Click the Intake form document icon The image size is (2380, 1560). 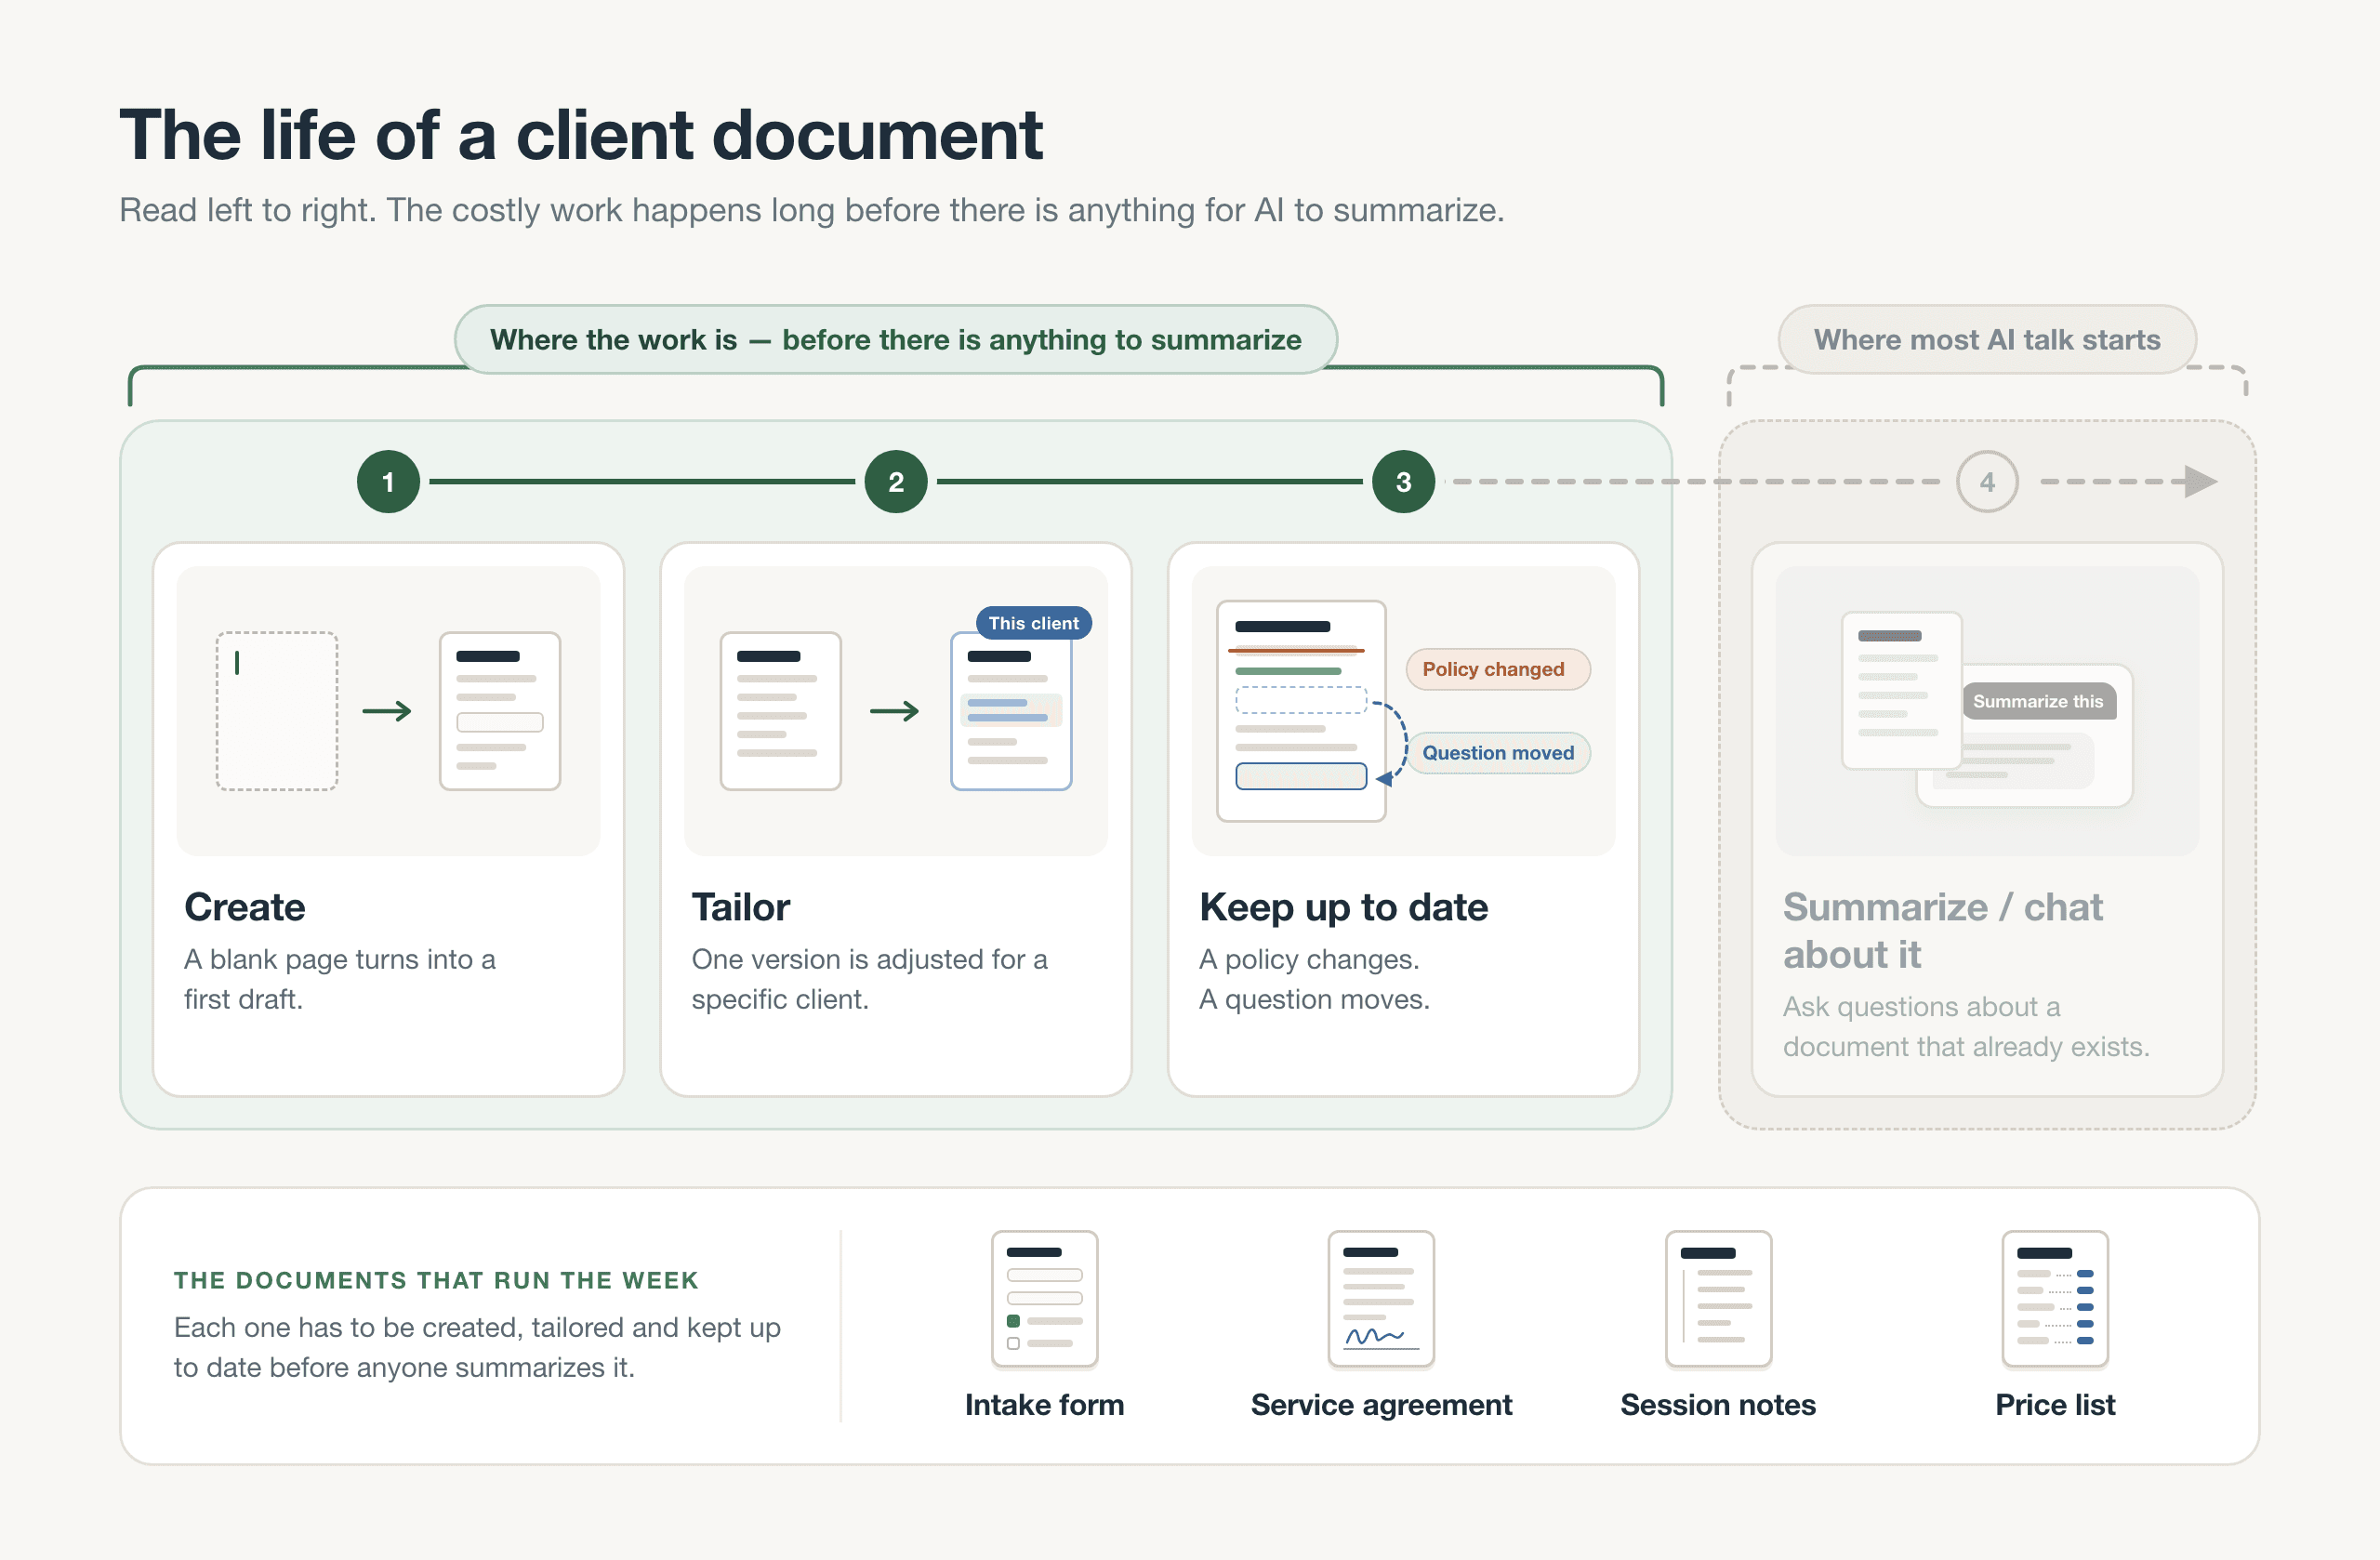click(x=1044, y=1298)
